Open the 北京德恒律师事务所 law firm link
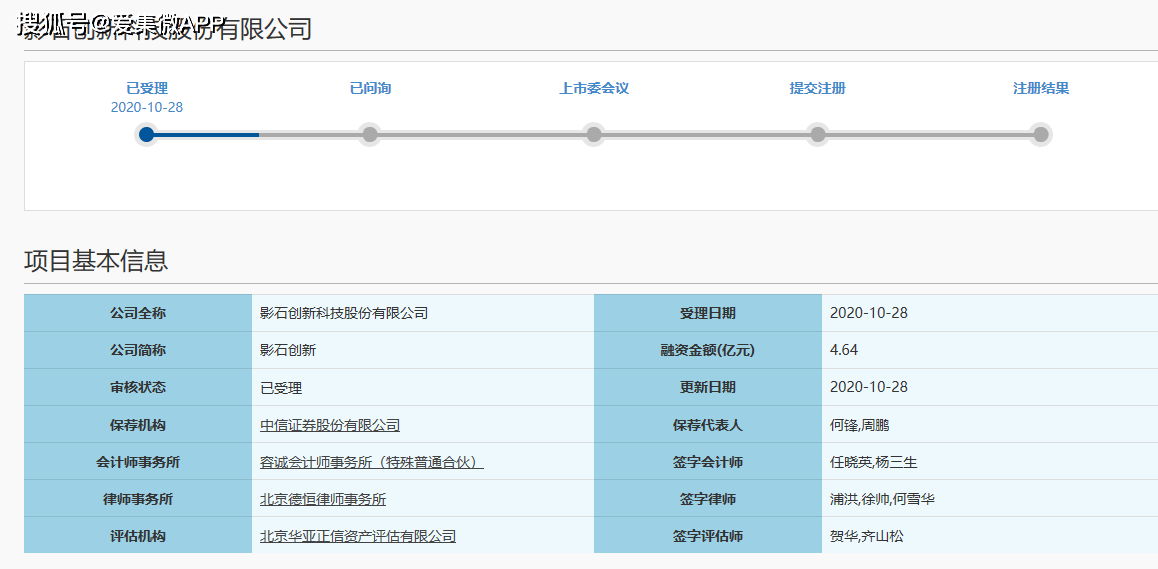The width and height of the screenshot is (1158, 569). [323, 500]
